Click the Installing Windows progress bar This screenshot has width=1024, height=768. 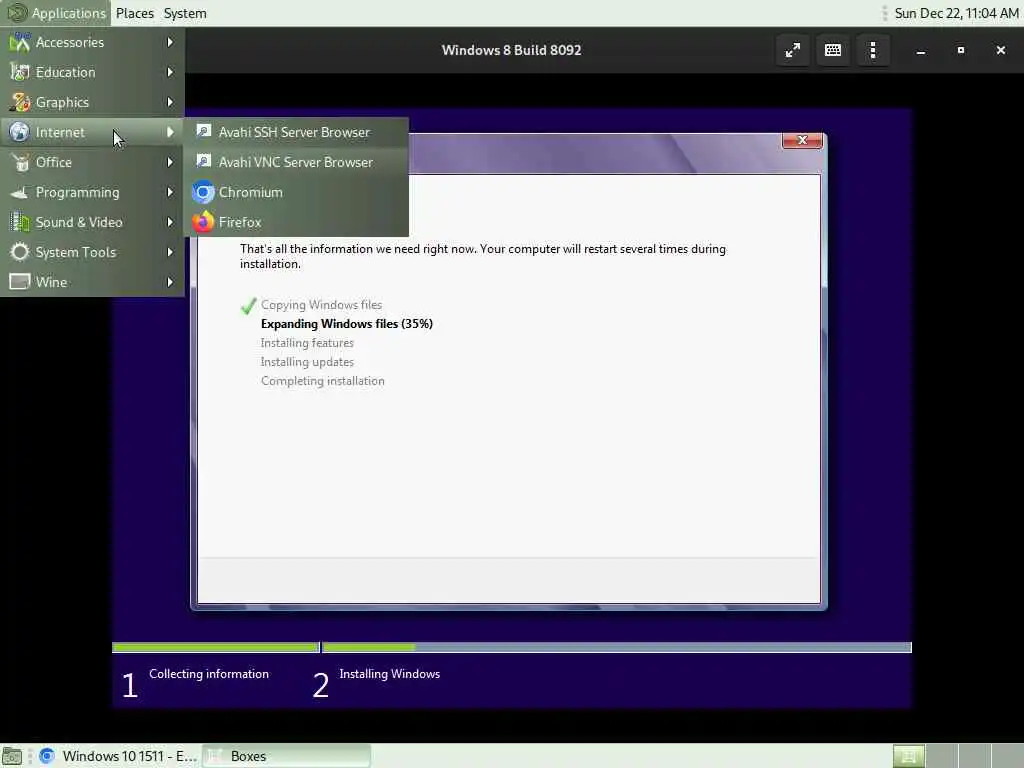point(616,648)
